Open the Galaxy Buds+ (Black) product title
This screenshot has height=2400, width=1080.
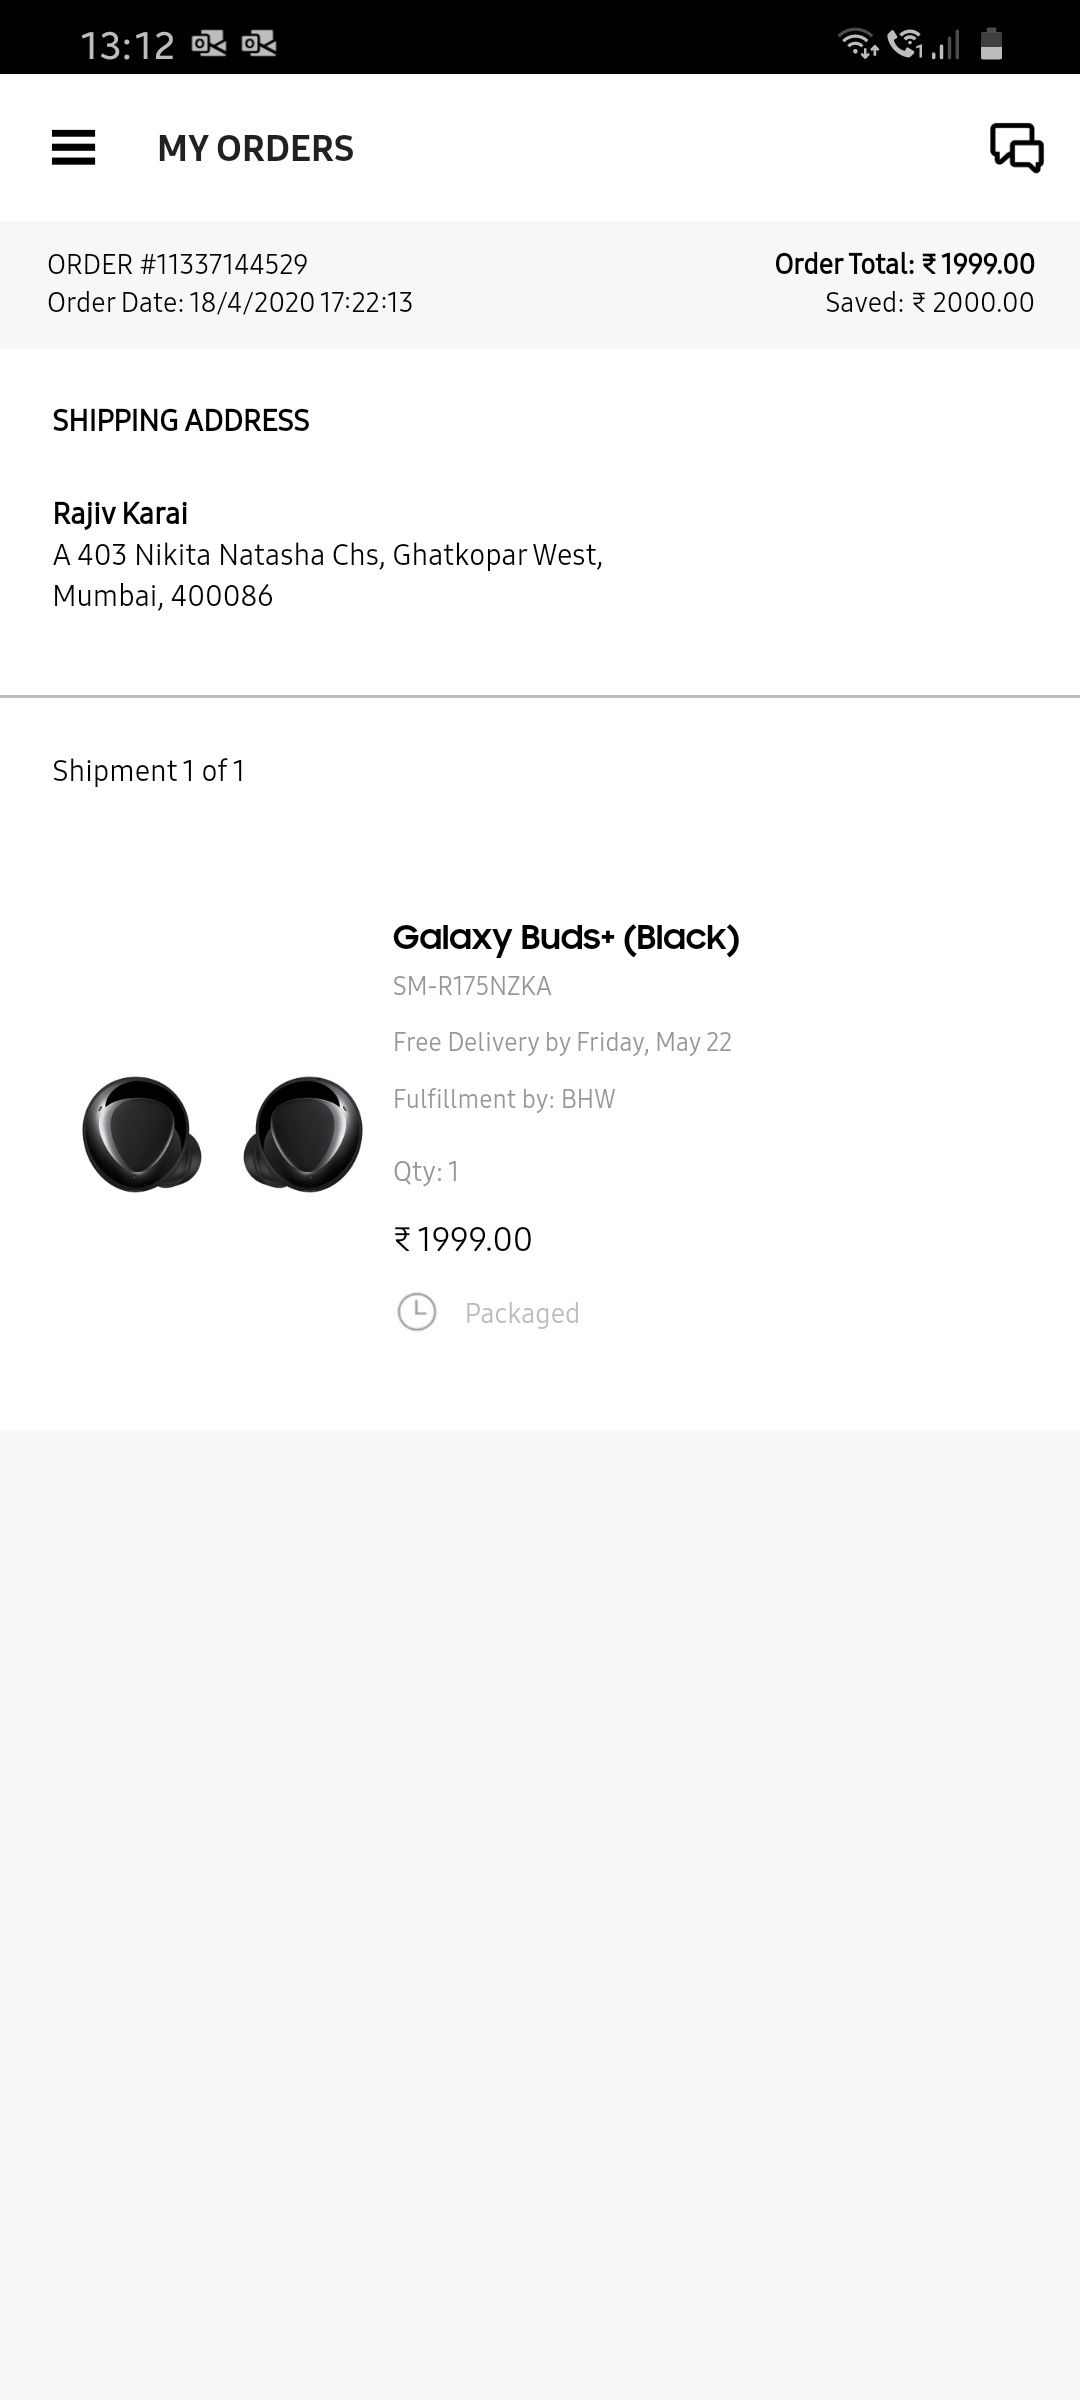coord(566,938)
